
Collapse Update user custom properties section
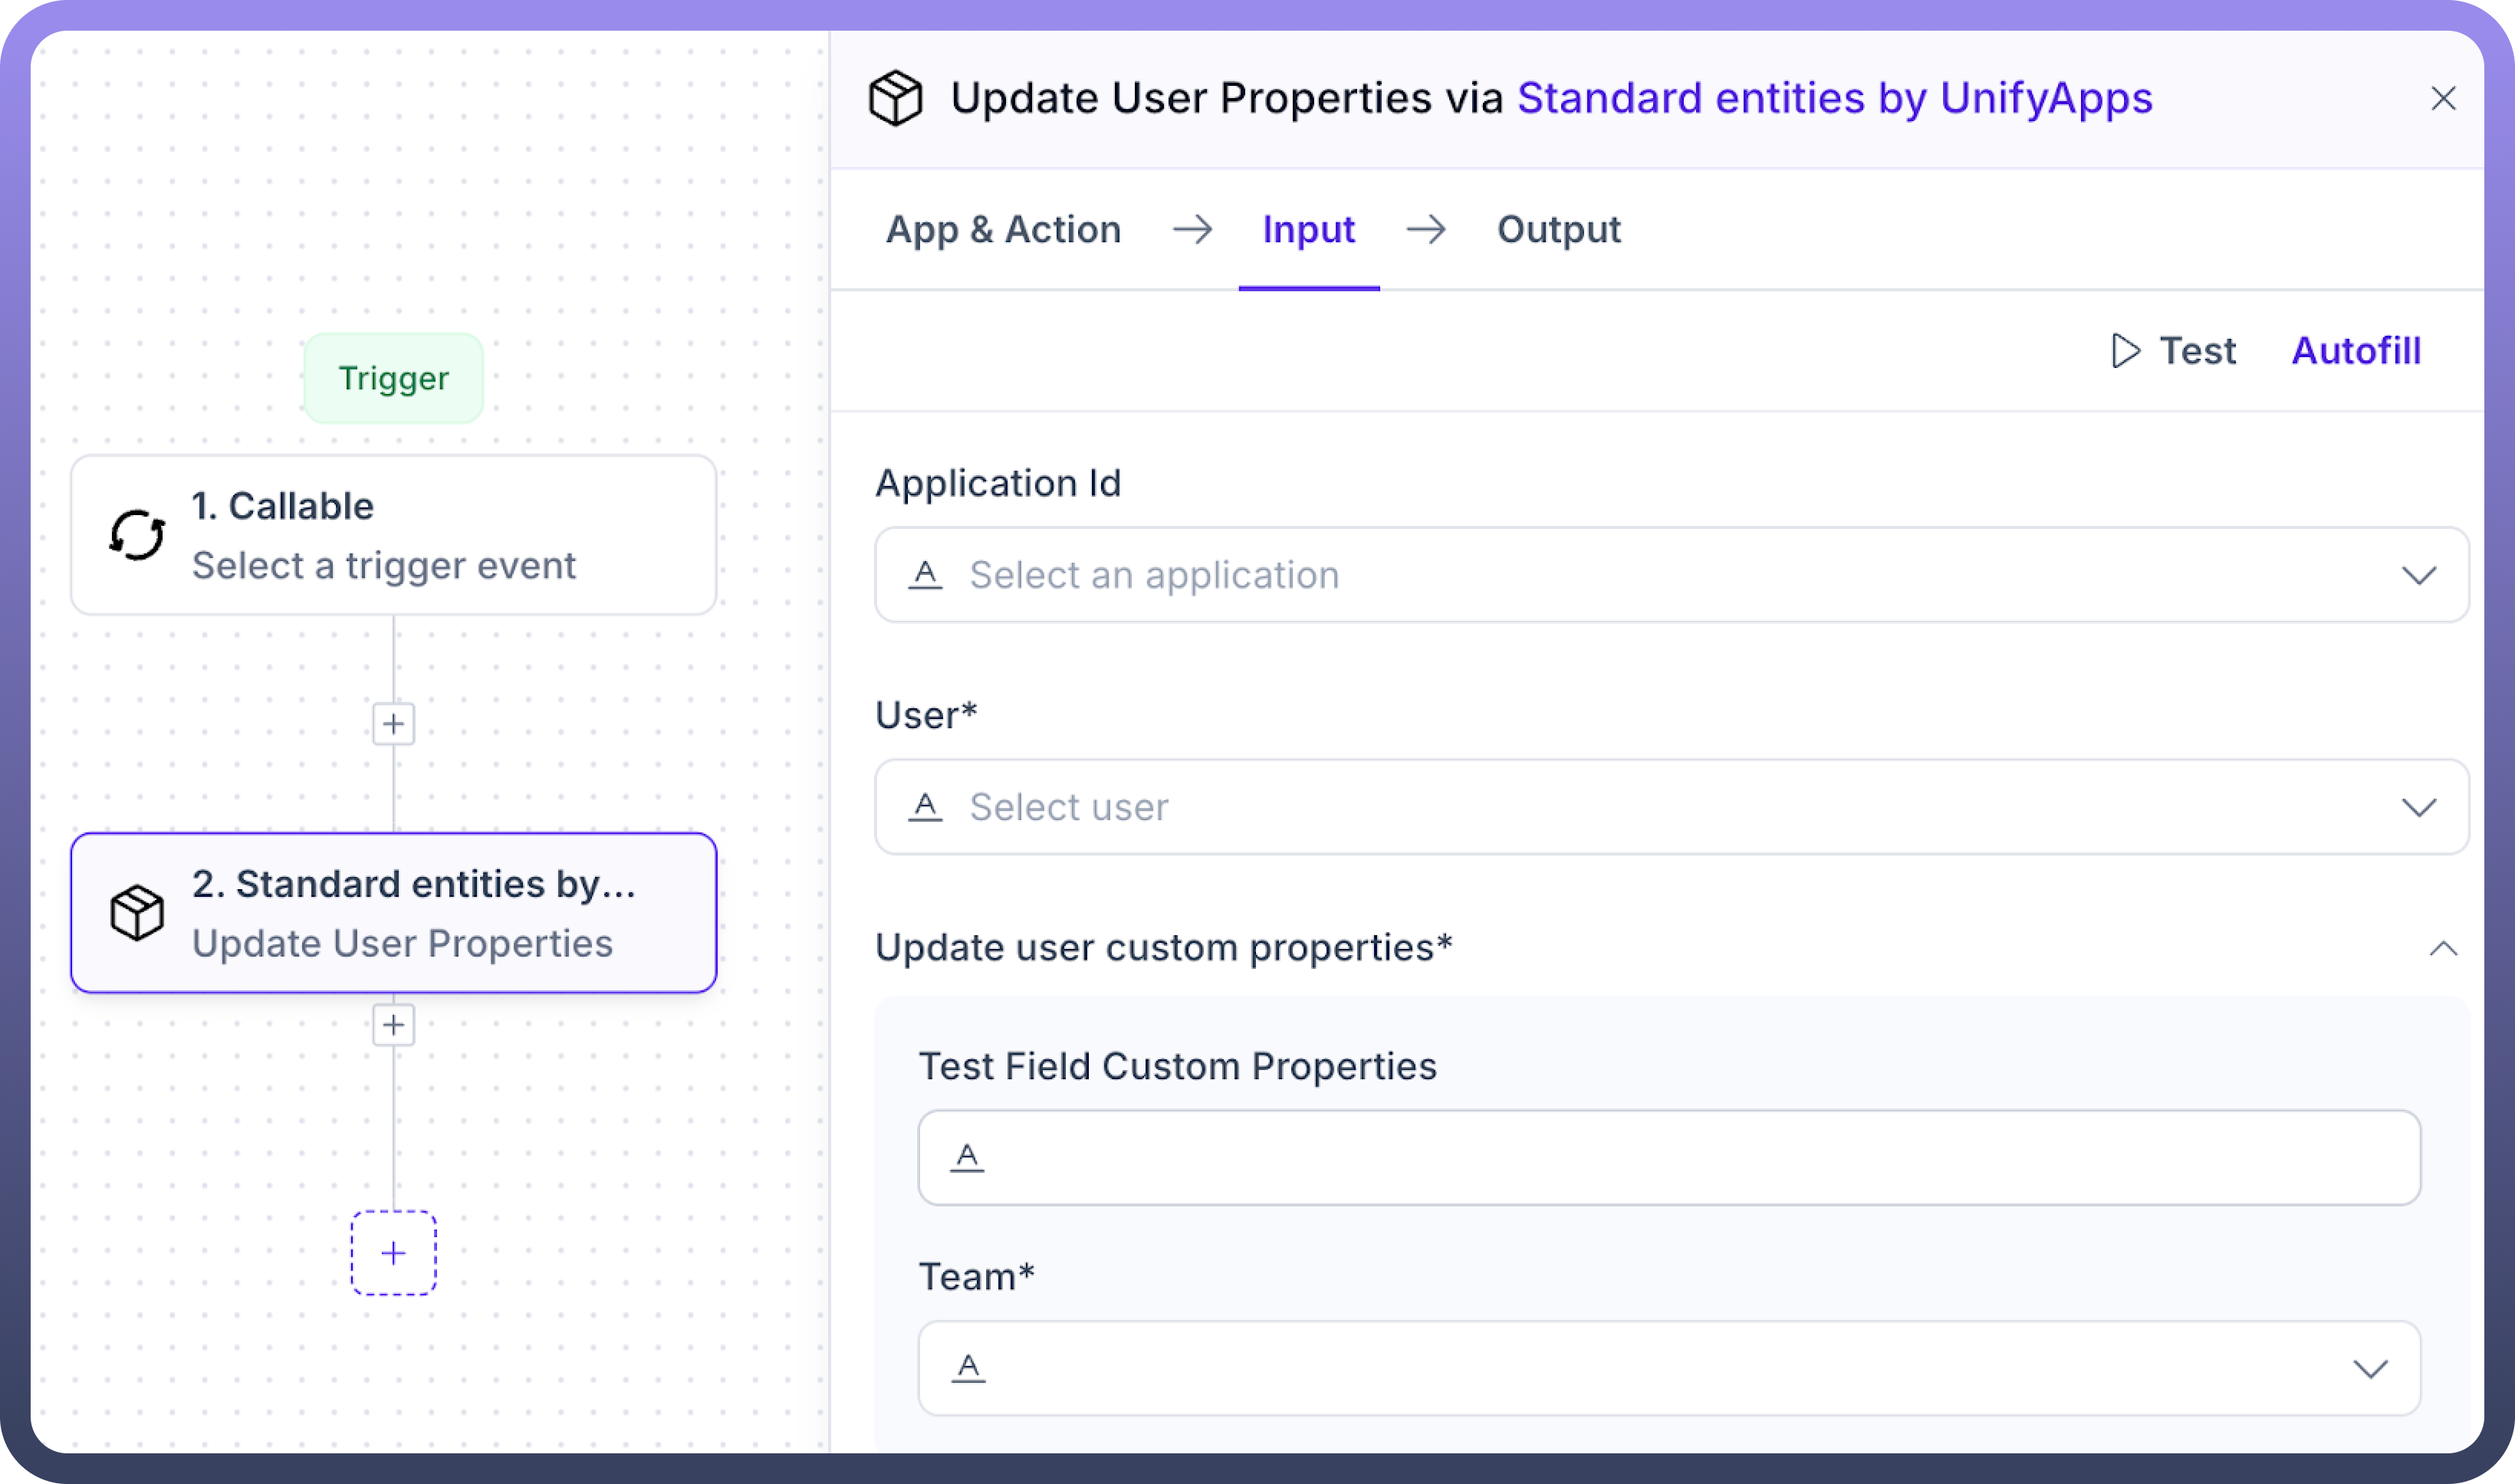pyautogui.click(x=2443, y=948)
